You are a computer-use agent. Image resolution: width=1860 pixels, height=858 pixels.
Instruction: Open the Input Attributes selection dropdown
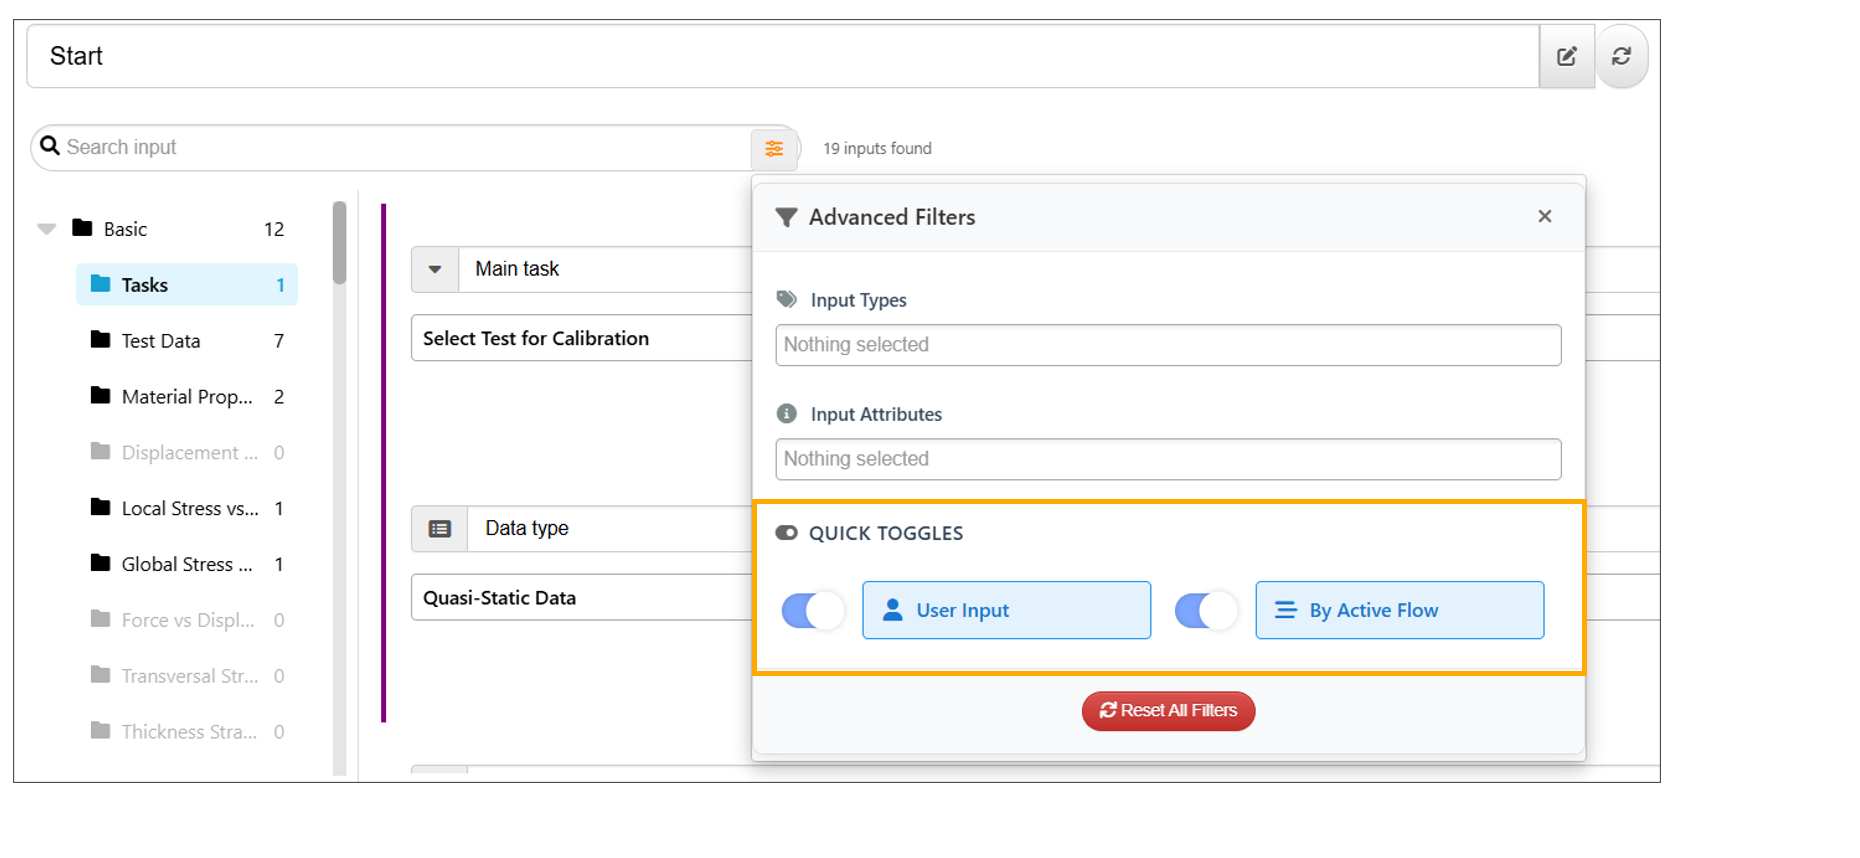coord(1167,459)
